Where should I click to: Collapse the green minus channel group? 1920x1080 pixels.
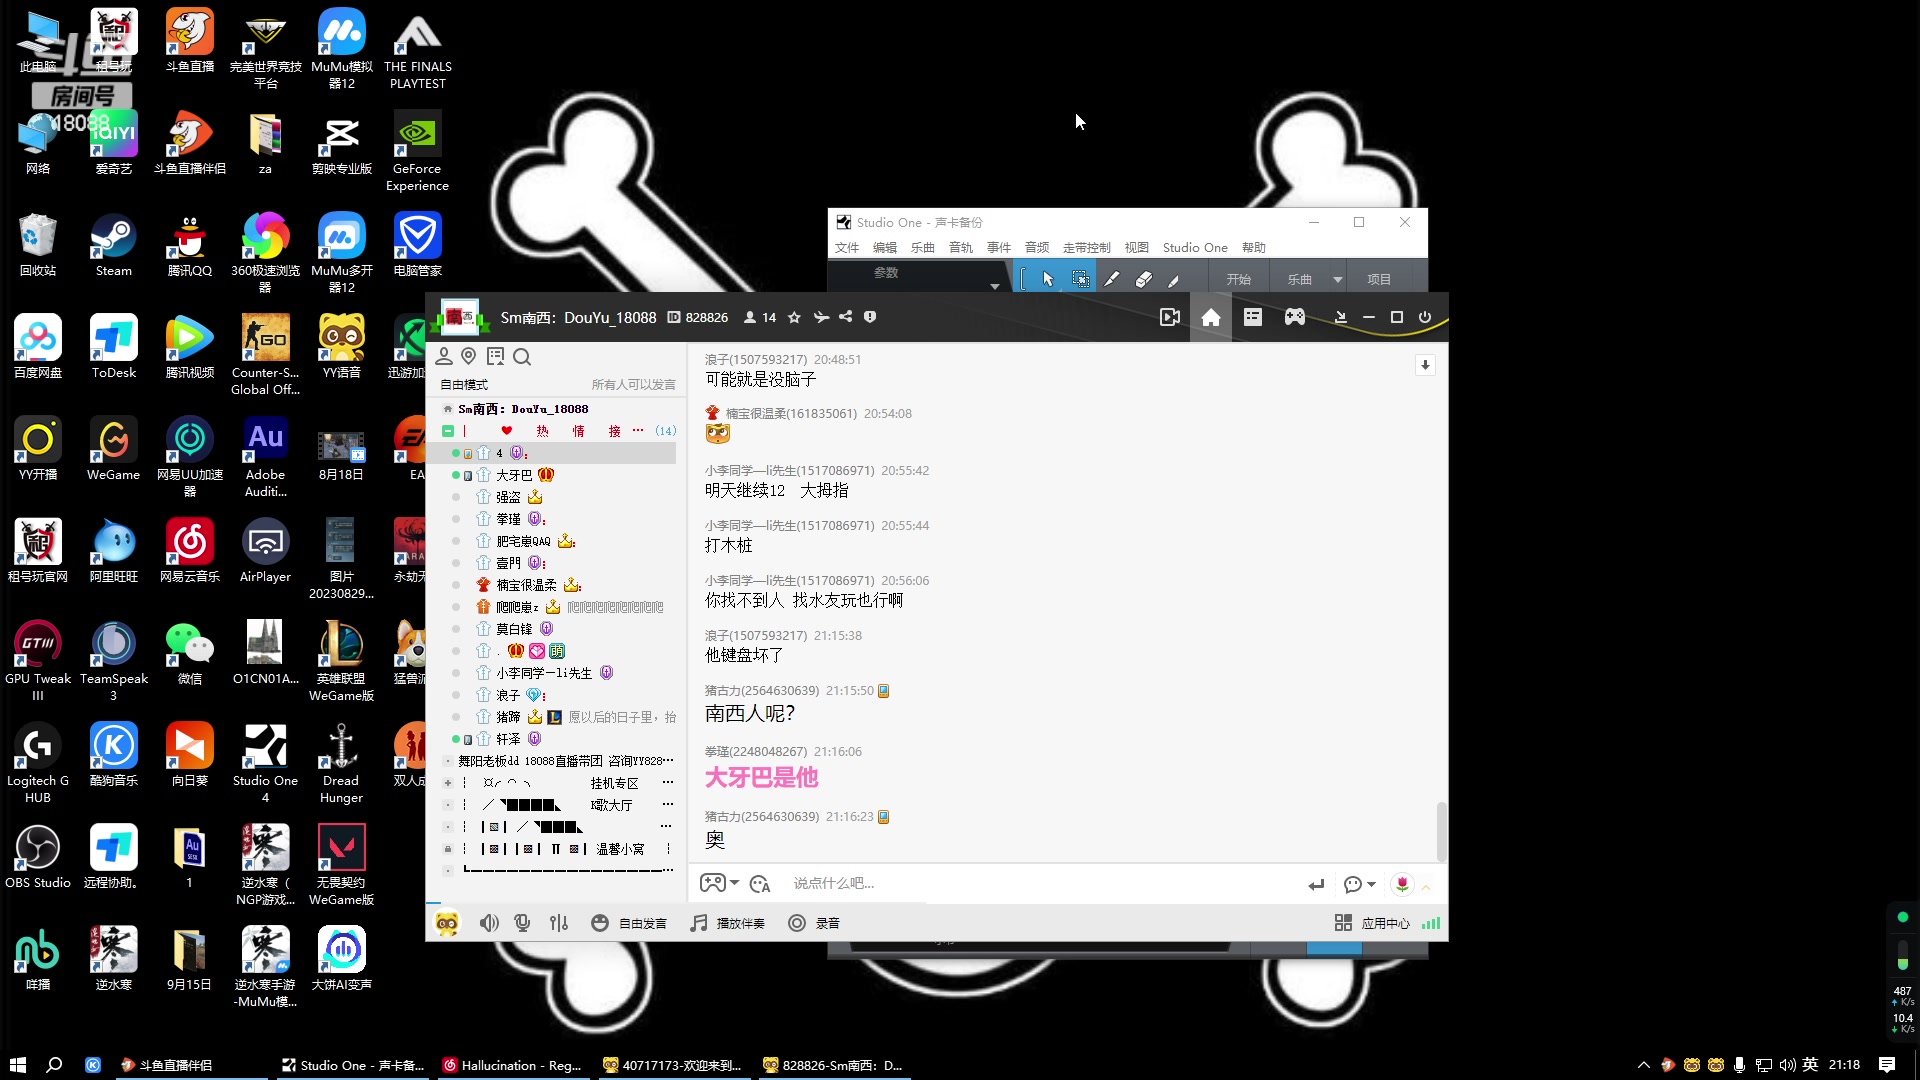tap(448, 431)
